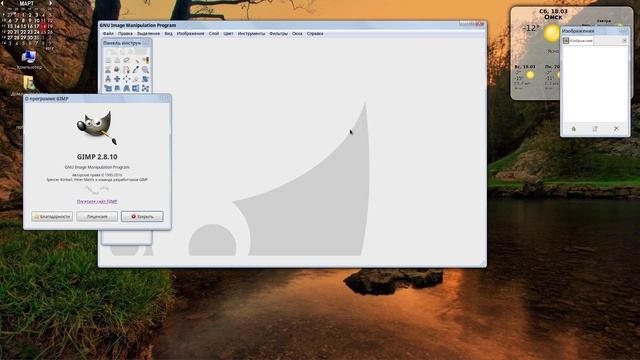The height and width of the screenshot is (360, 640).
Task: Click highlighted date 18 in calendar
Action: 44,26
